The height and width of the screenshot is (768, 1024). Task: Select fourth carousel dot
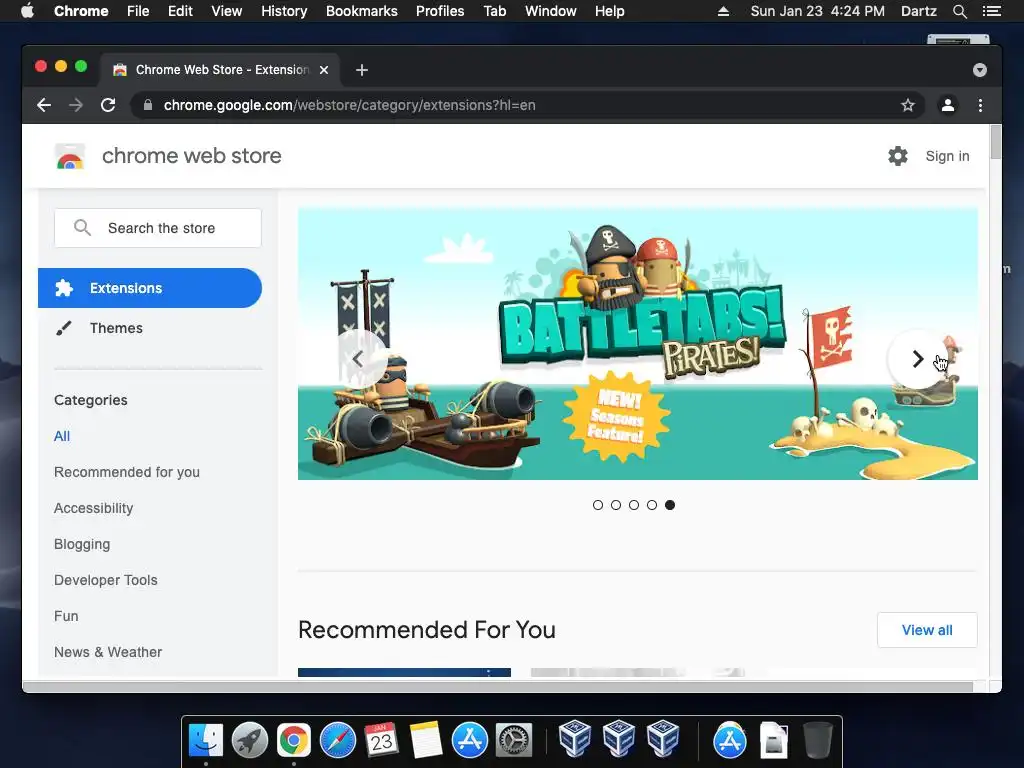click(x=652, y=505)
